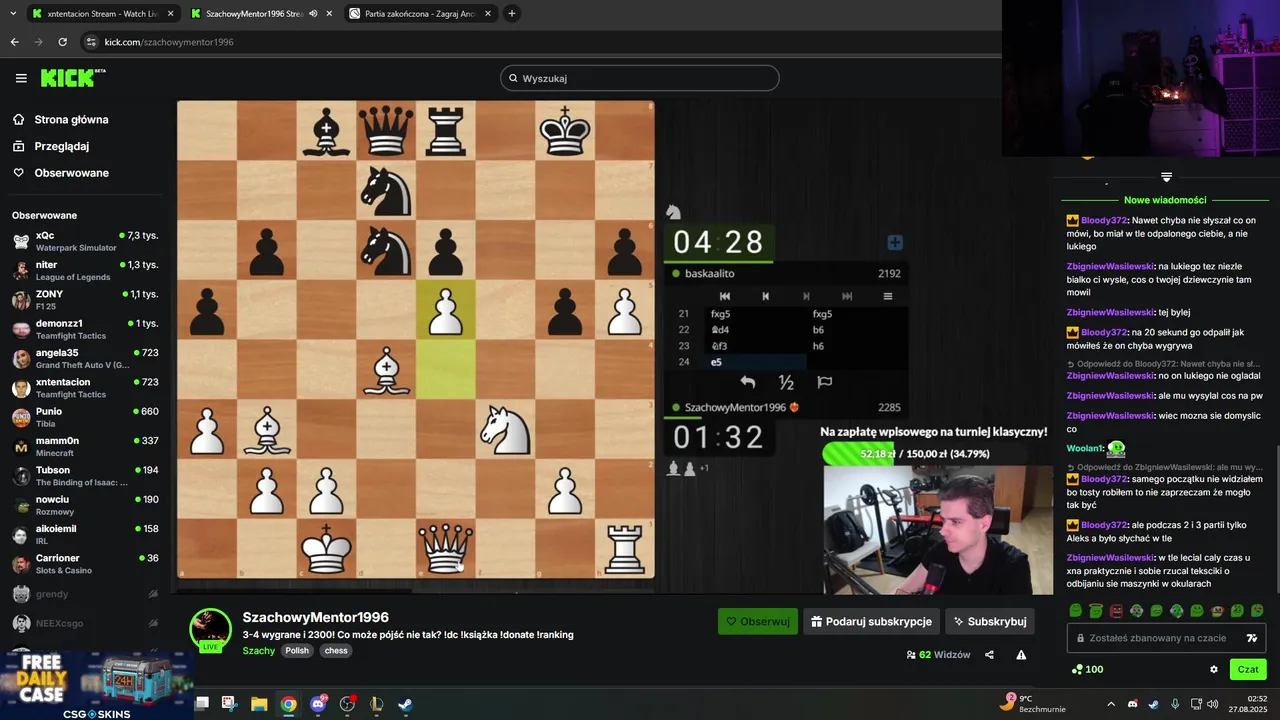Click the browser back arrow
This screenshot has height=720, width=1280.
[x=14, y=42]
